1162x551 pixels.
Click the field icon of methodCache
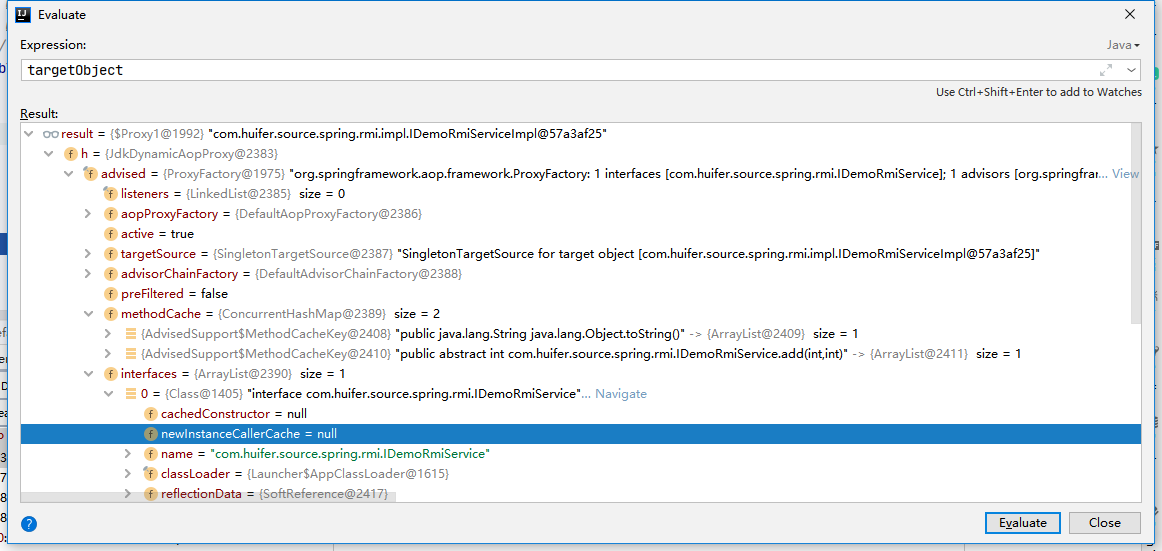pyautogui.click(x=110, y=314)
